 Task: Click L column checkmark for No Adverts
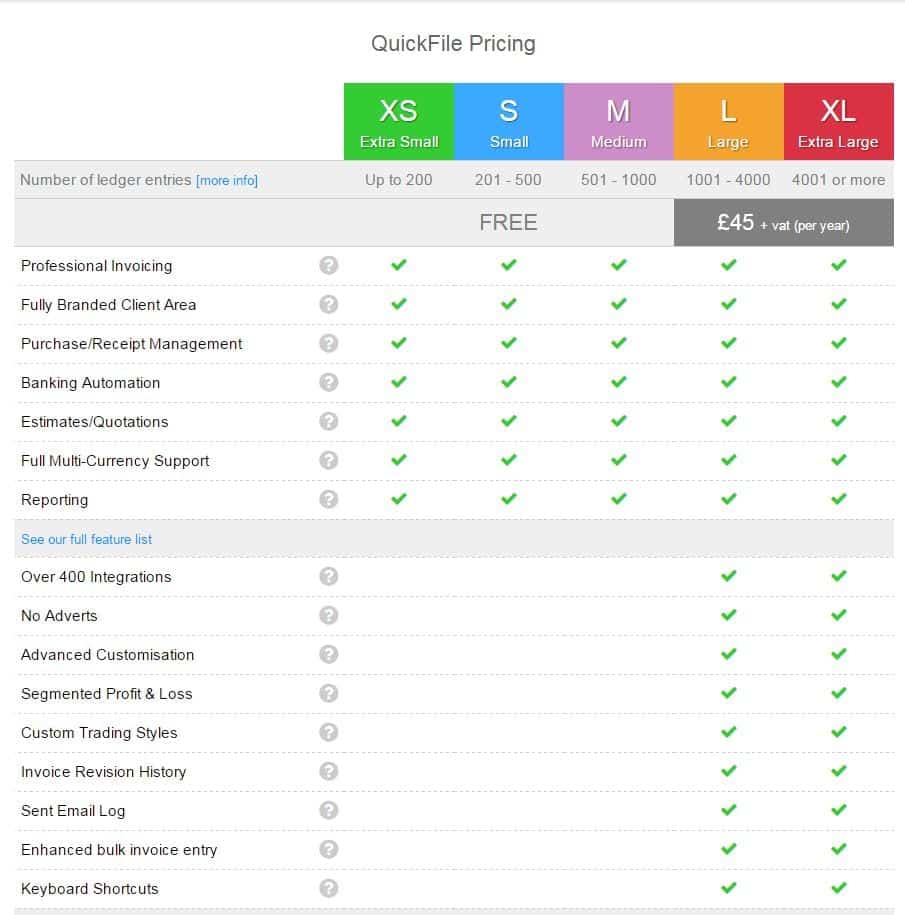[x=729, y=615]
